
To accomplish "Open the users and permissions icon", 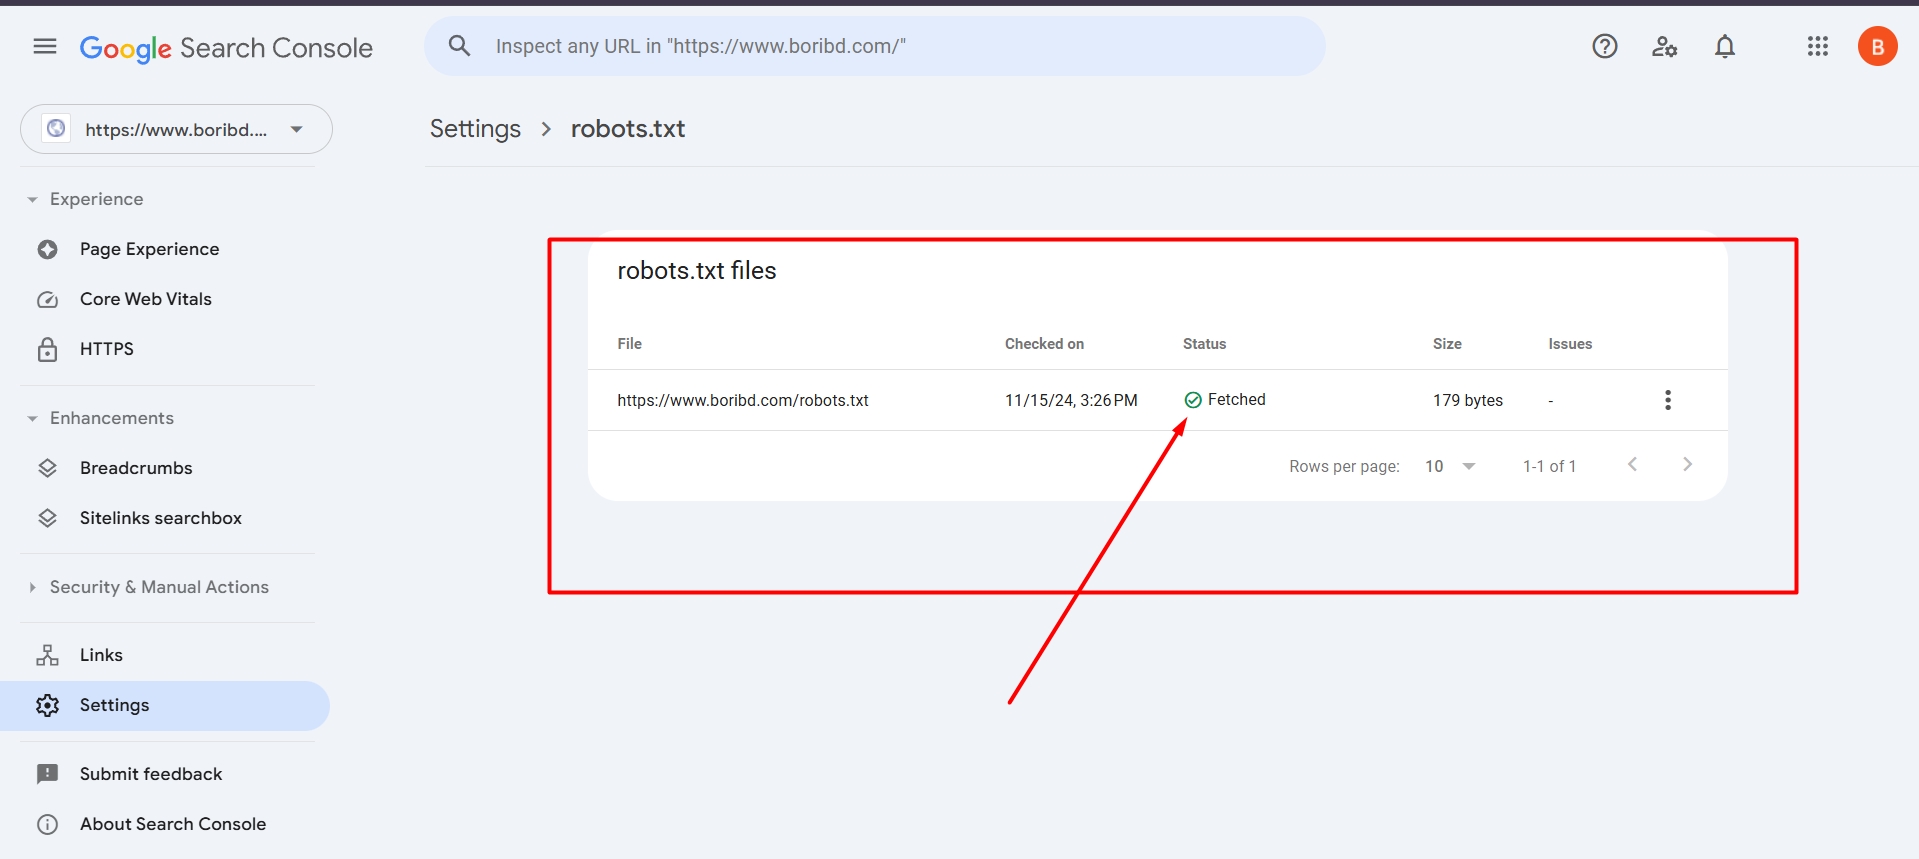I will coord(1664,47).
